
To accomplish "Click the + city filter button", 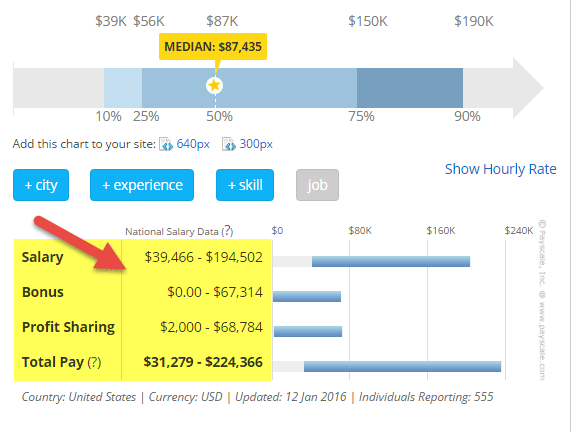I will click(41, 185).
